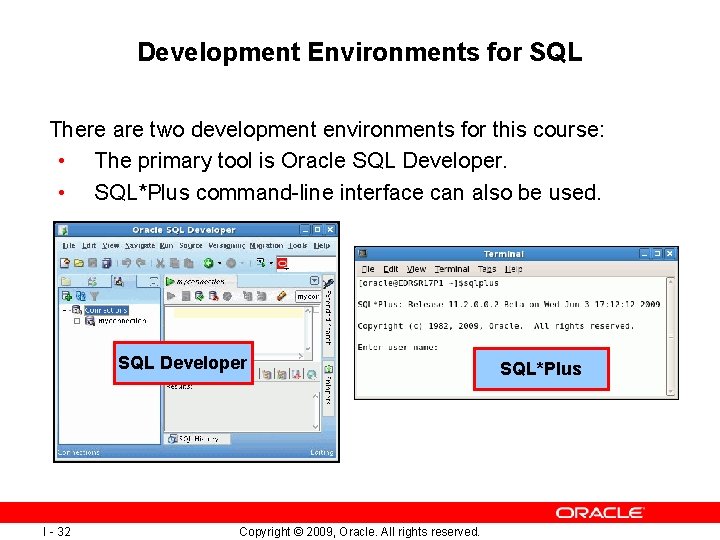This screenshot has height=540, width=720.
Task: Collapse the Connections tree node
Action: point(65,310)
